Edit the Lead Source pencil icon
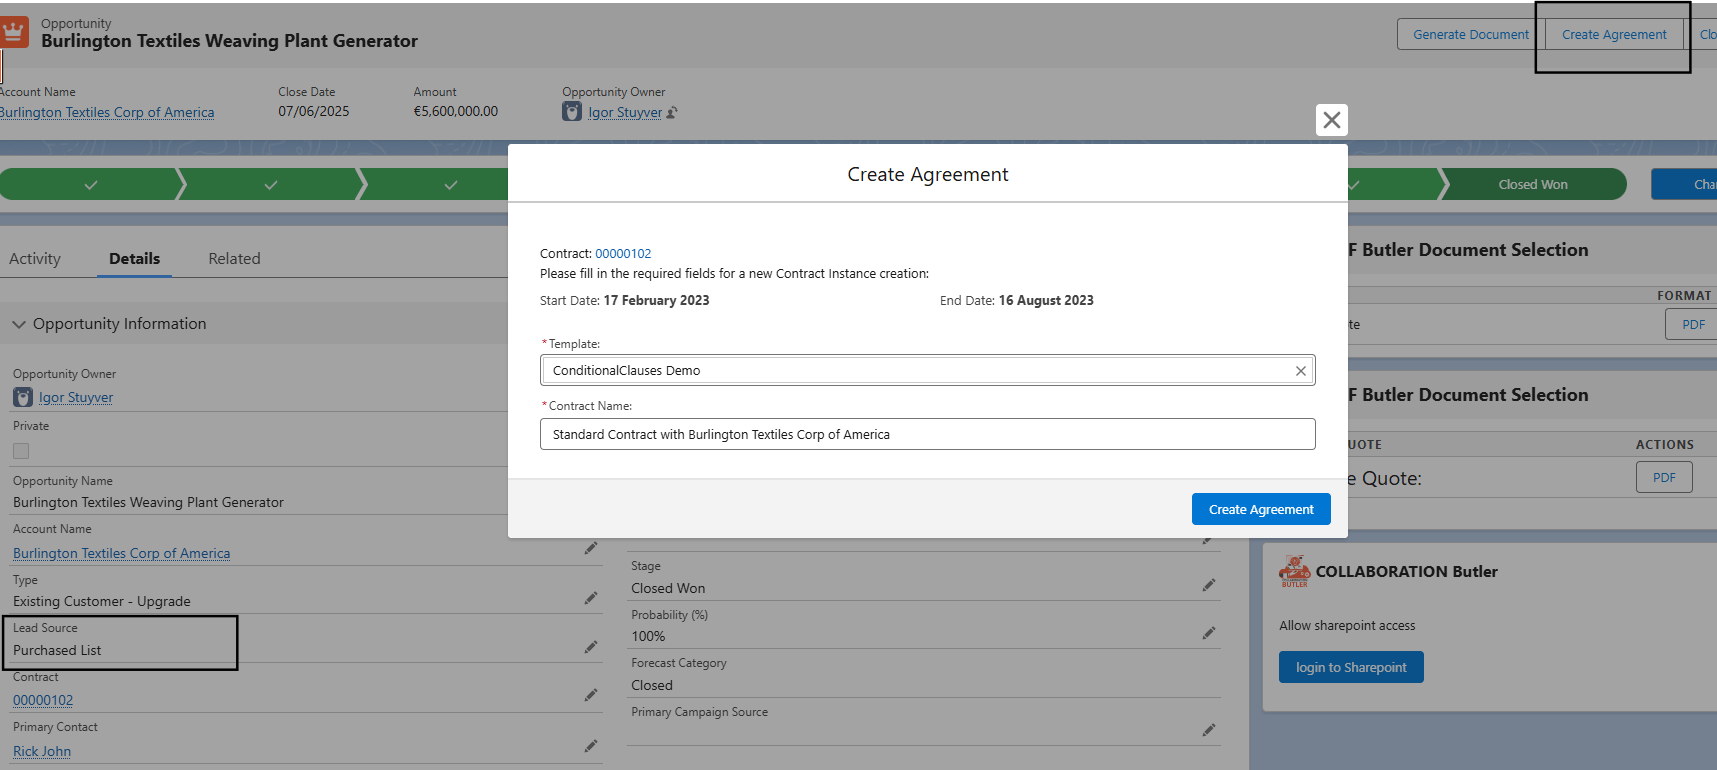 coord(591,647)
